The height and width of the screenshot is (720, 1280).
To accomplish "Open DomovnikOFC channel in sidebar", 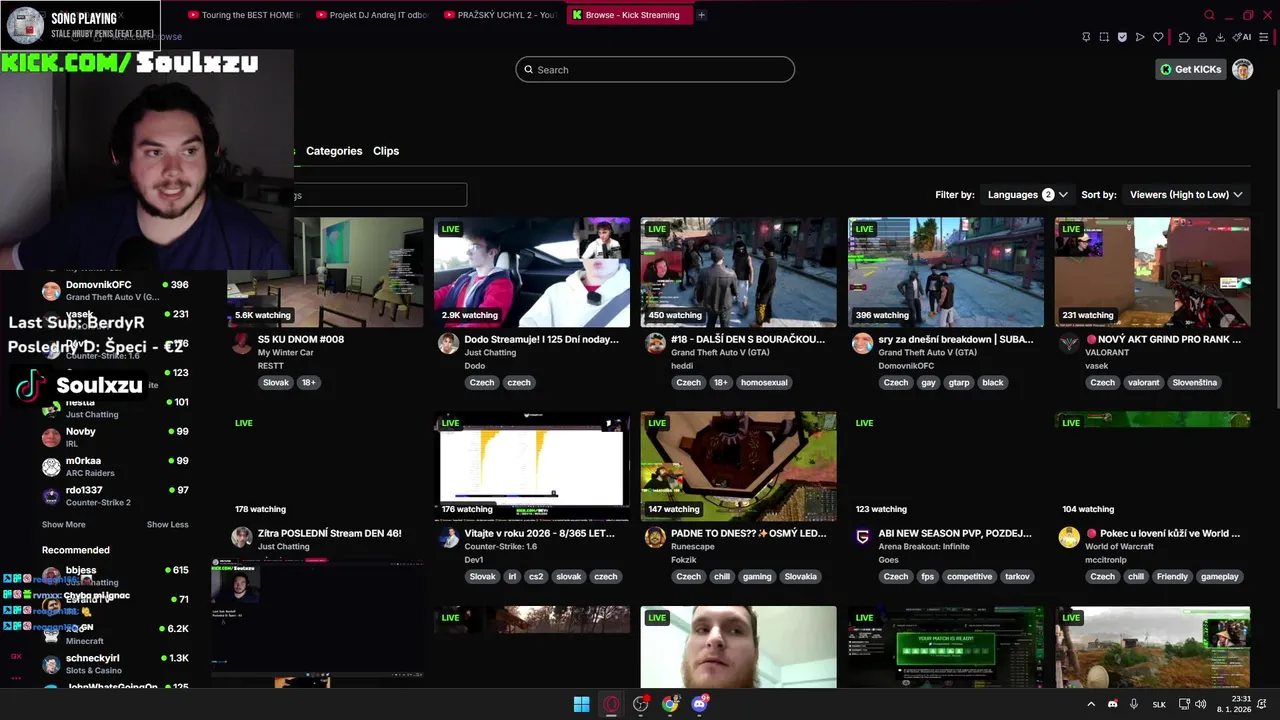I will [x=115, y=290].
